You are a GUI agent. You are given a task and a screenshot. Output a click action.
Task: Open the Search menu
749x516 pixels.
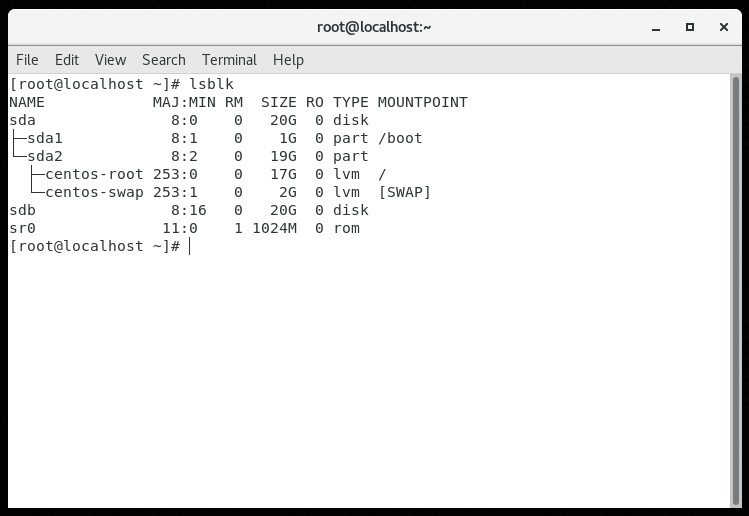[x=163, y=60]
